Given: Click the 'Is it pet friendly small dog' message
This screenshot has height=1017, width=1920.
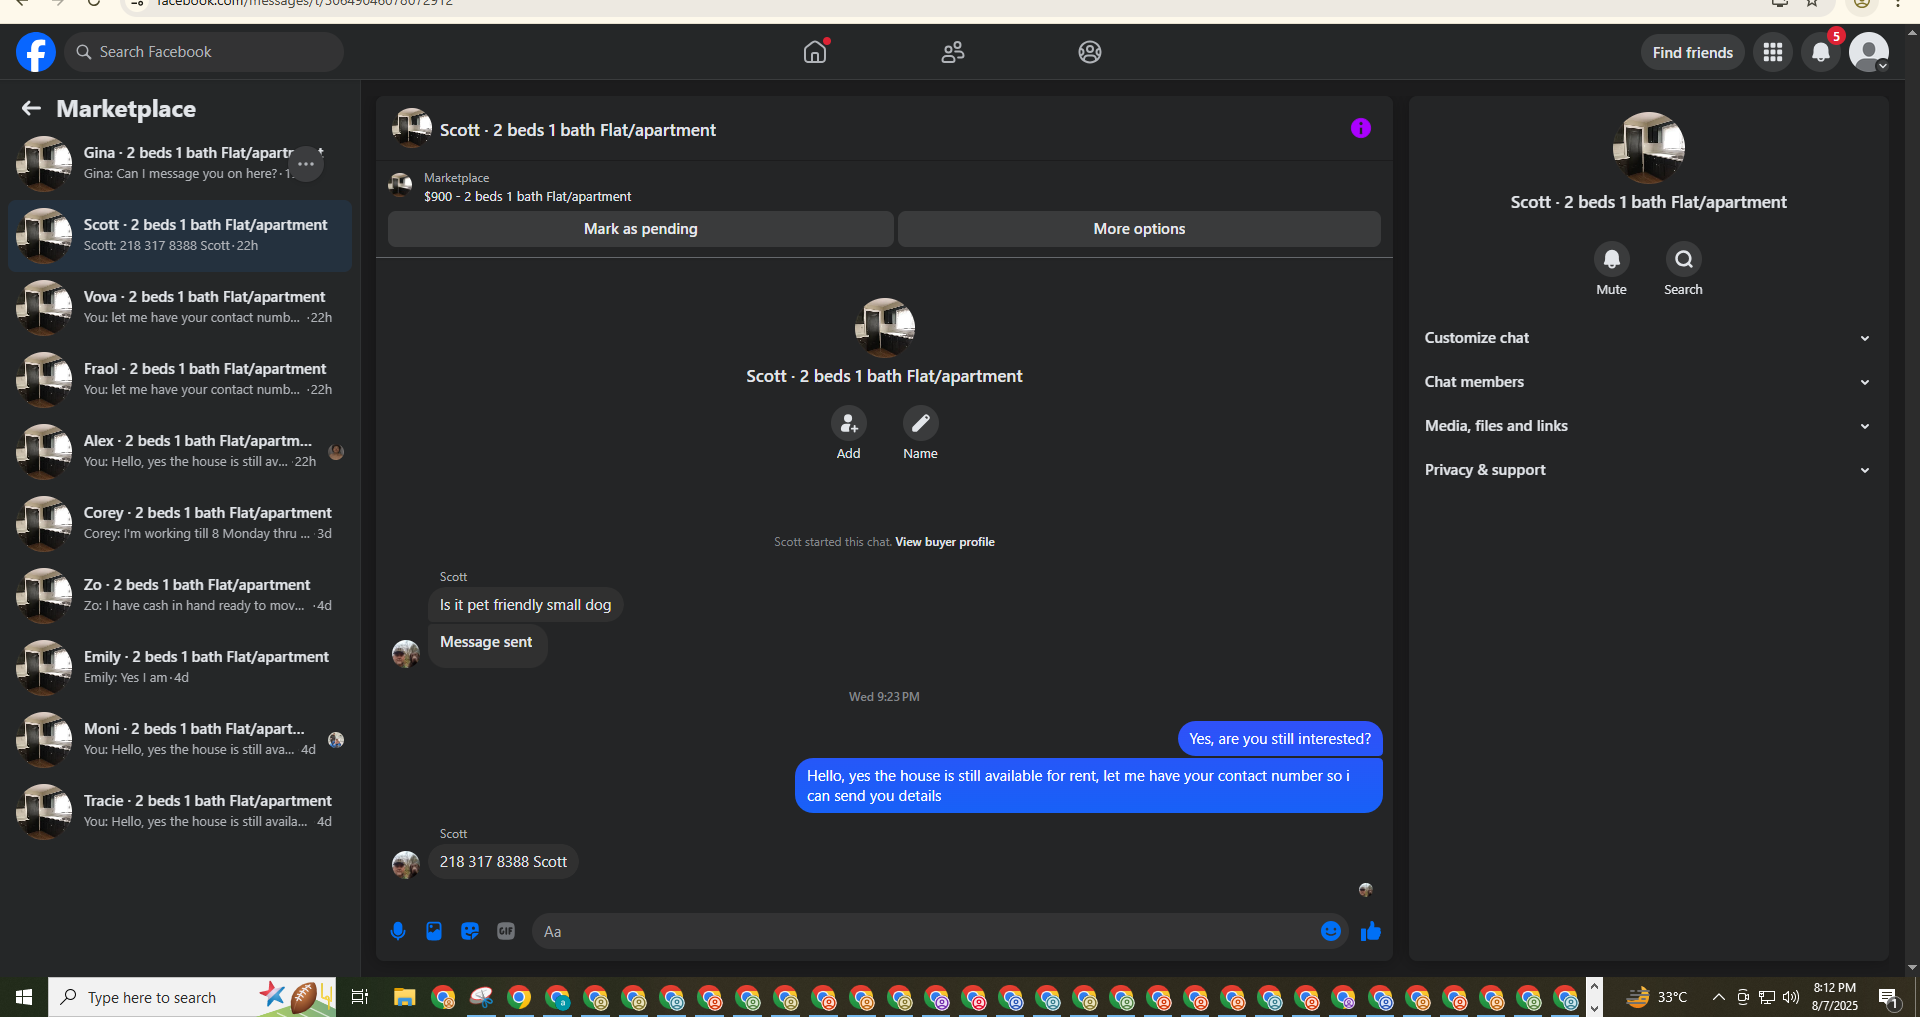Looking at the screenshot, I should click(525, 605).
